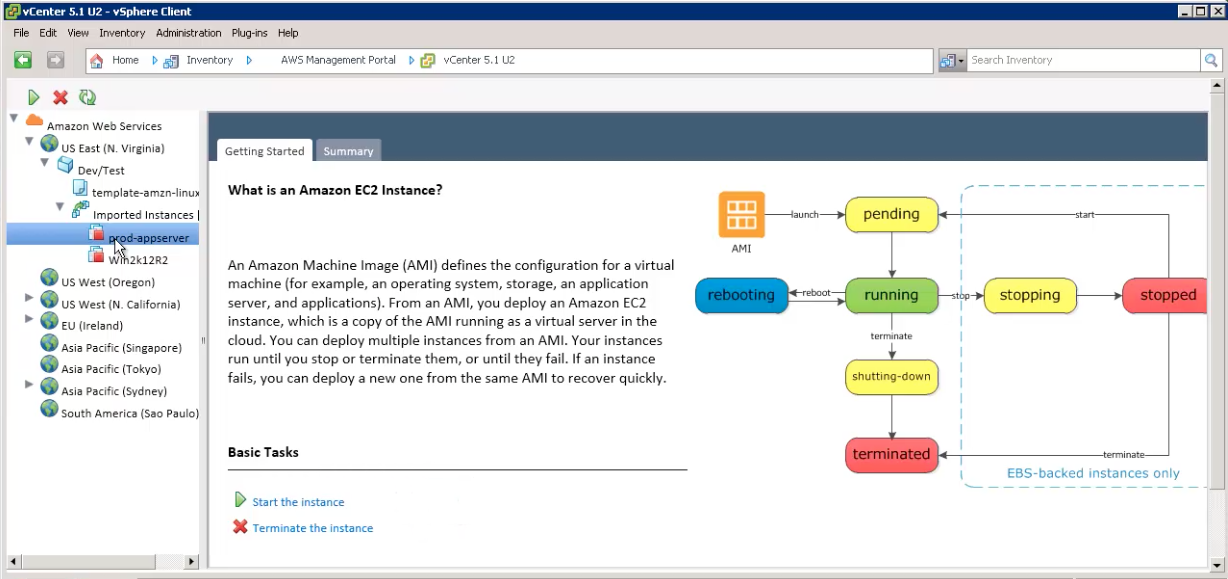This screenshot has width=1228, height=579.
Task: Select the US West (Oregon) globe icon
Action: [x=49, y=278]
